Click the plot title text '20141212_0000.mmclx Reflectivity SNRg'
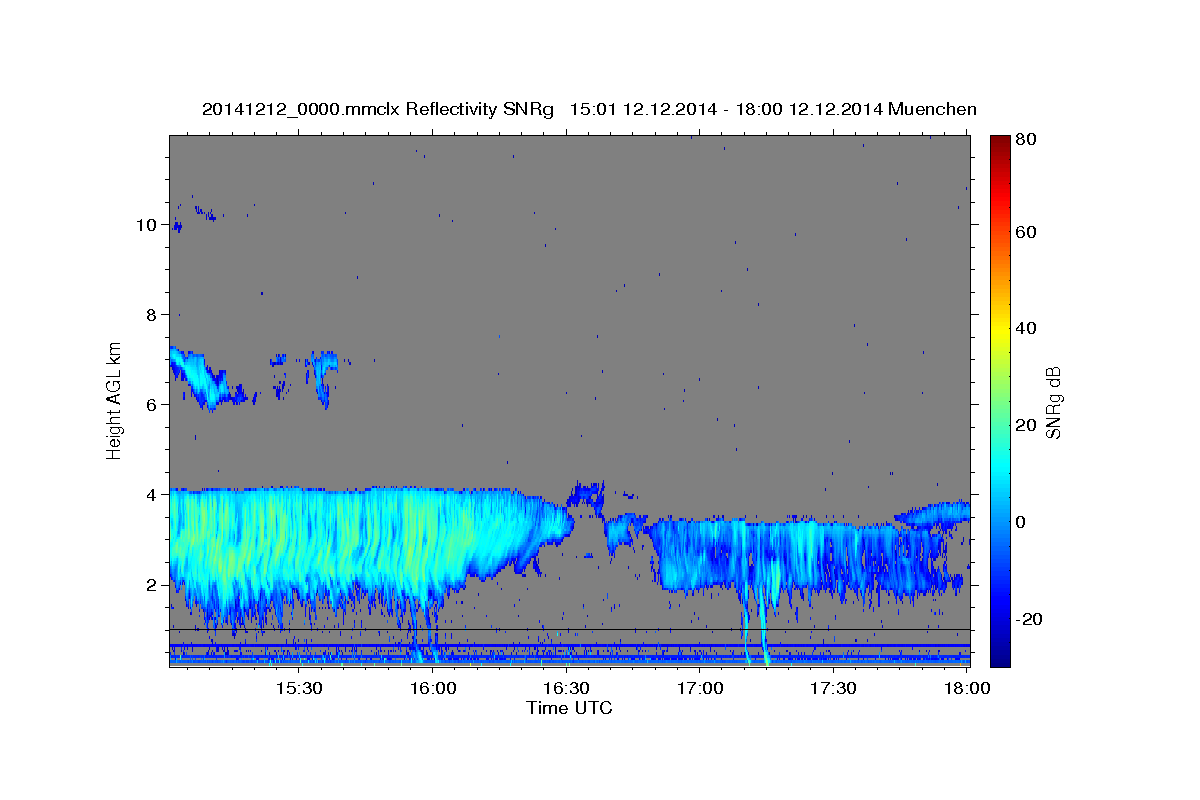 [x=378, y=110]
